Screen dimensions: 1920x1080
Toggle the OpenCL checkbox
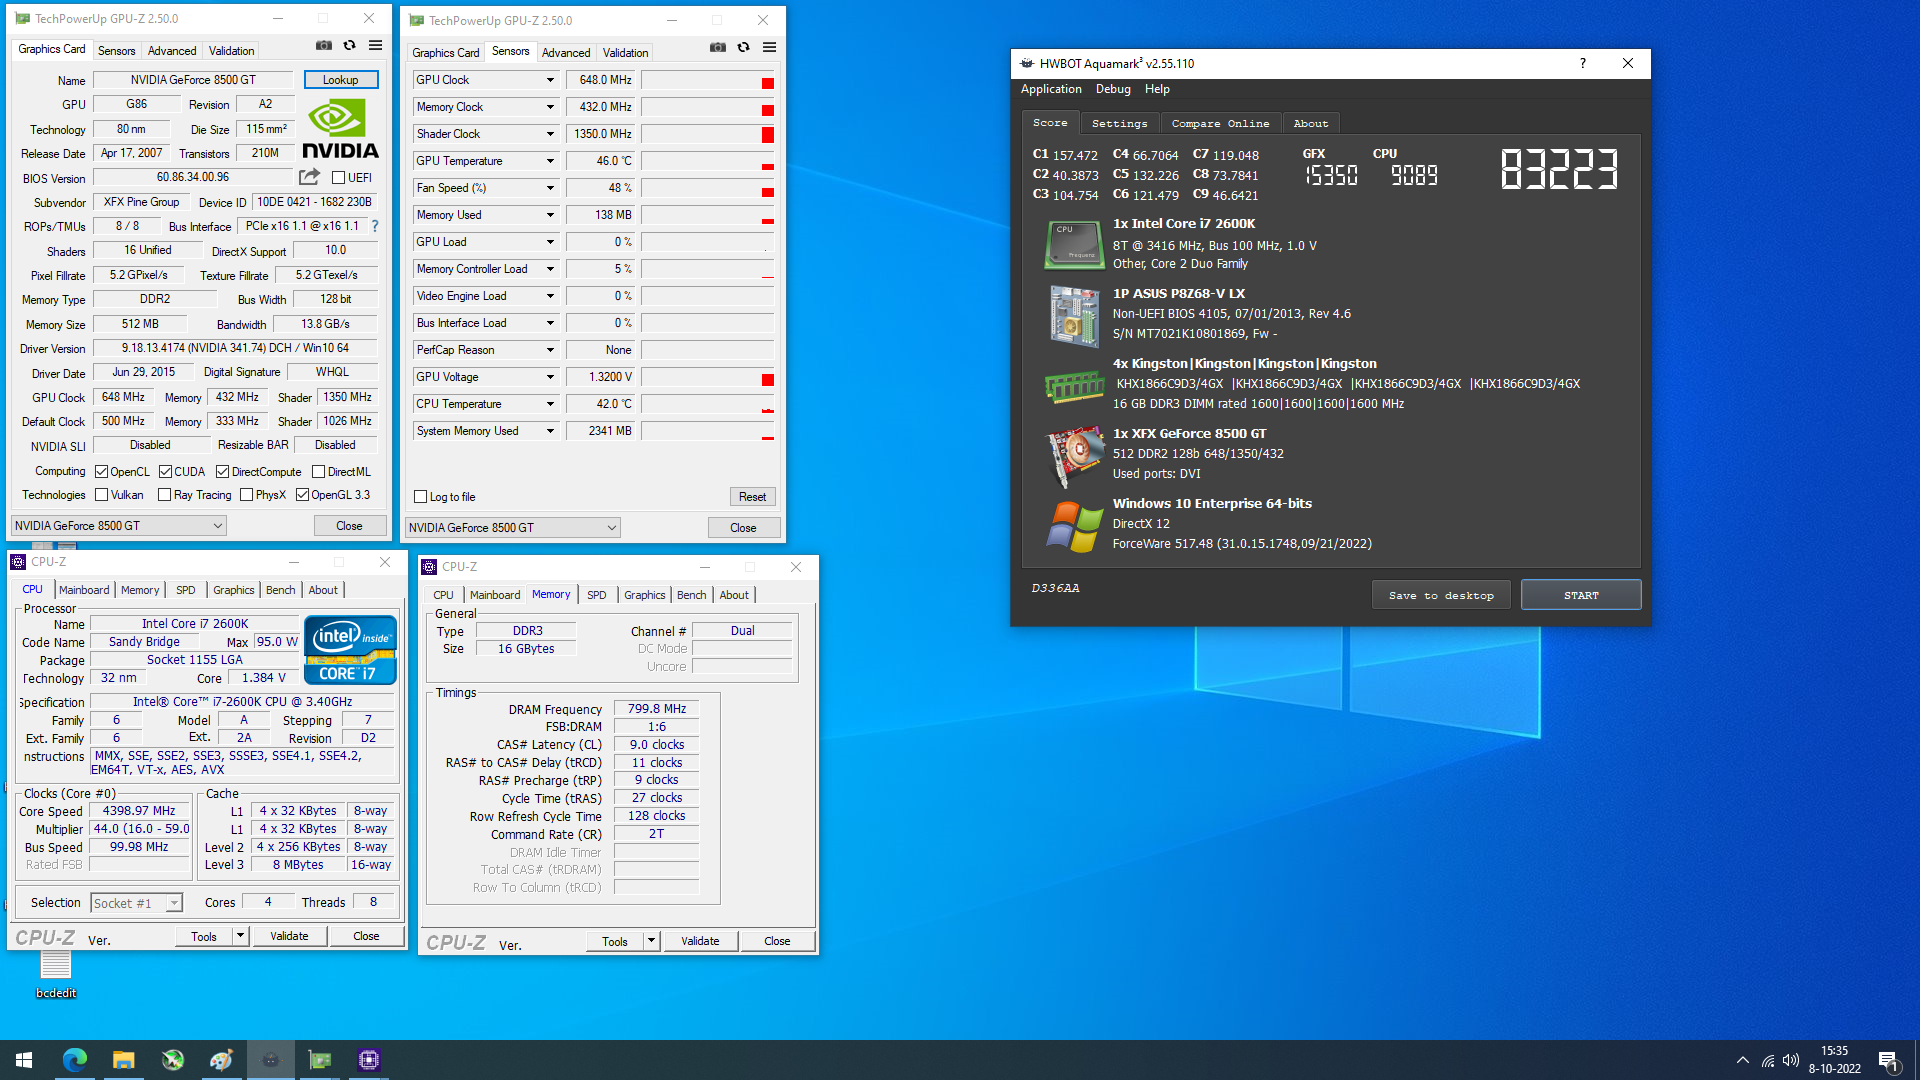click(x=101, y=472)
